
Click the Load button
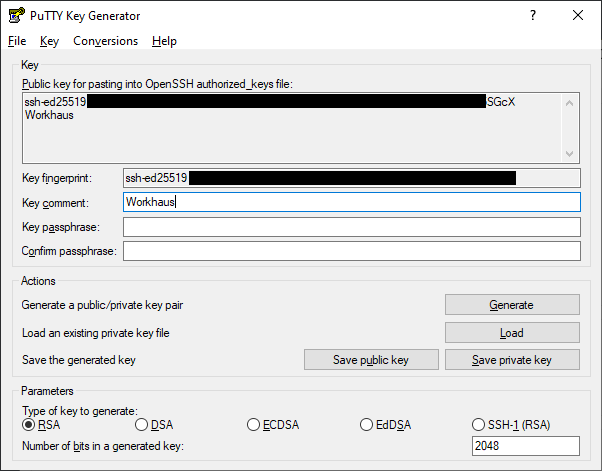tap(512, 332)
